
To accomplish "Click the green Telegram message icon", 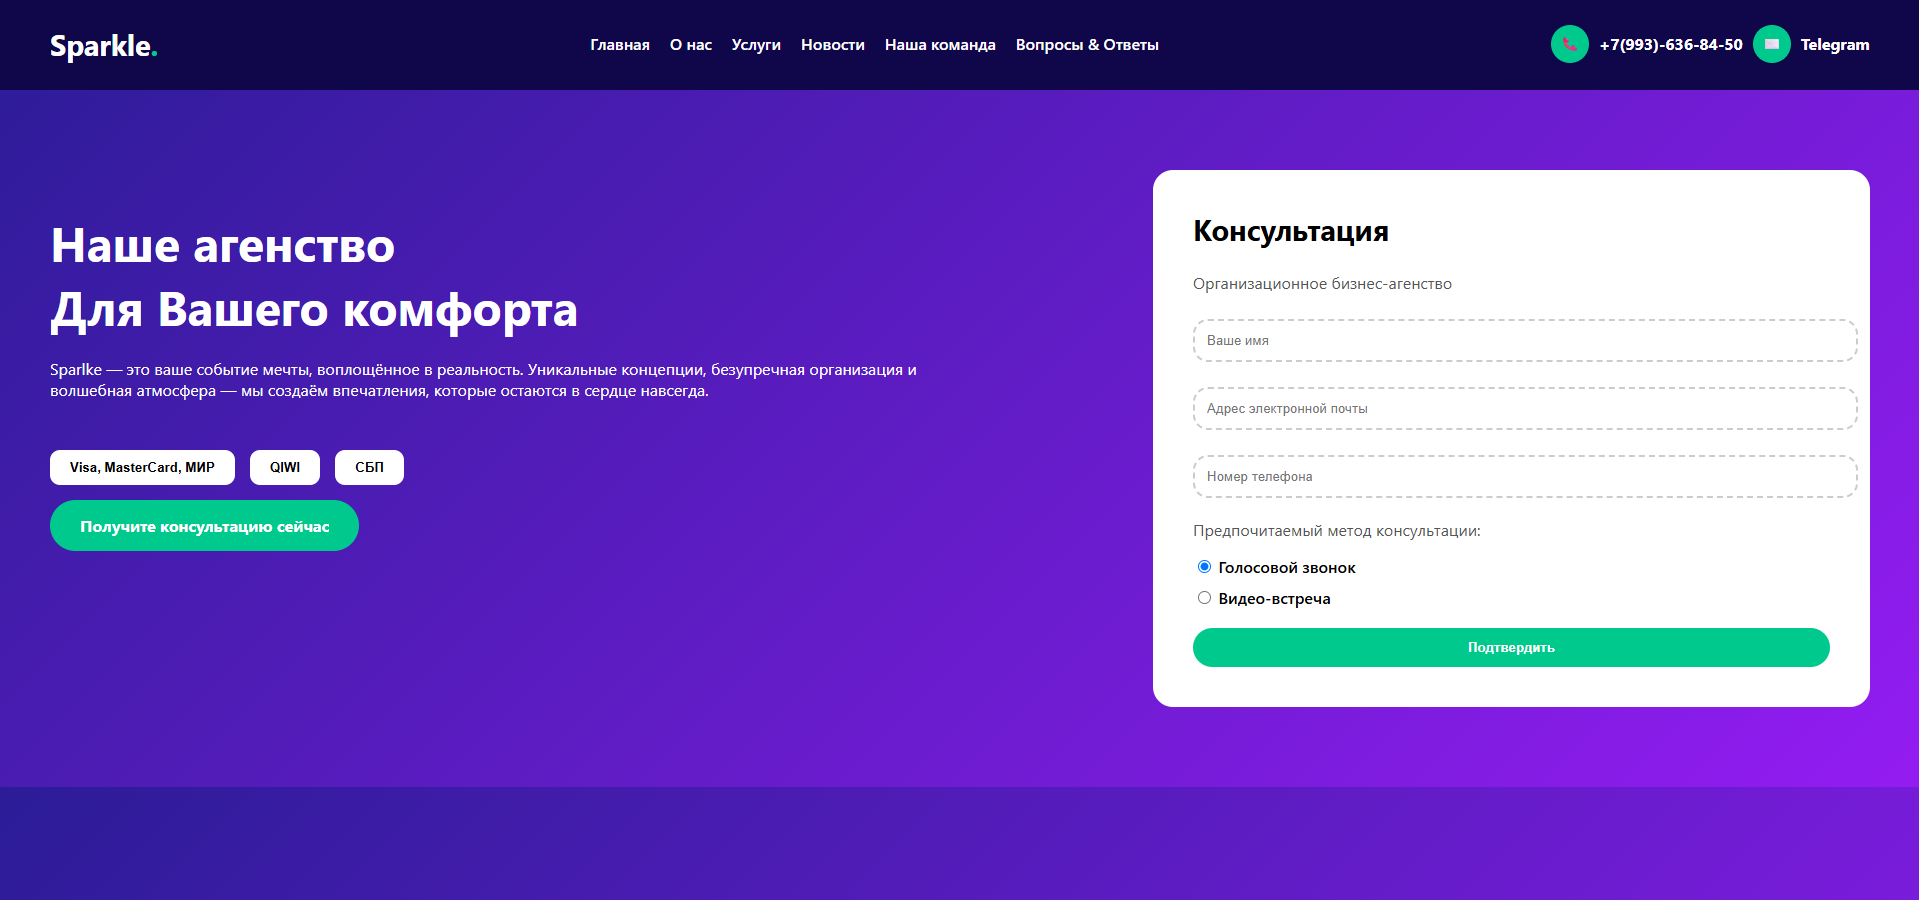I will (1771, 44).
